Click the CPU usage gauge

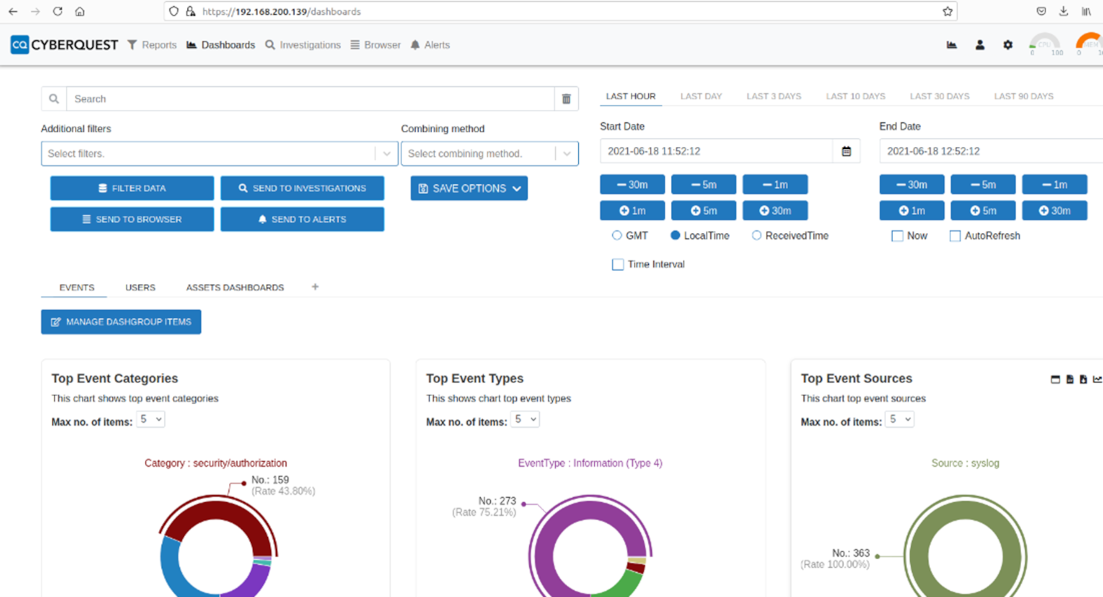coord(1044,44)
